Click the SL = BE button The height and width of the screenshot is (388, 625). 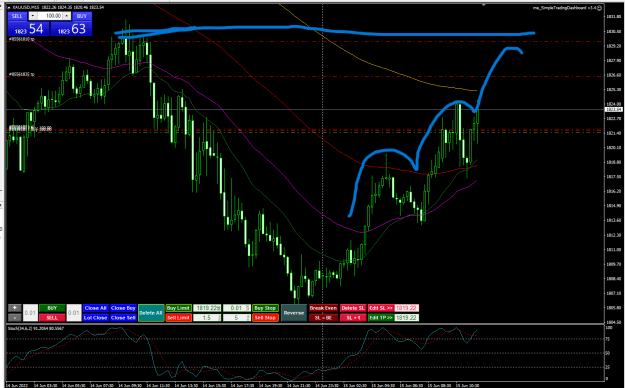click(323, 318)
